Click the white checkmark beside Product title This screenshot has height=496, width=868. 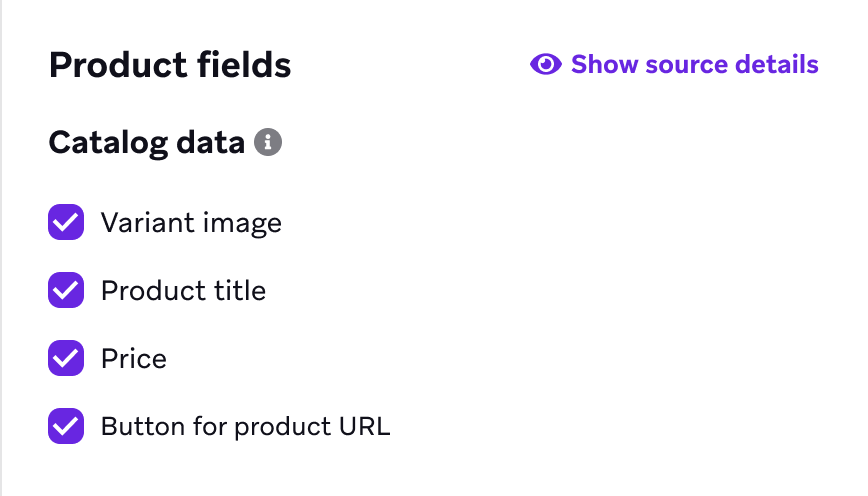pyautogui.click(x=66, y=291)
